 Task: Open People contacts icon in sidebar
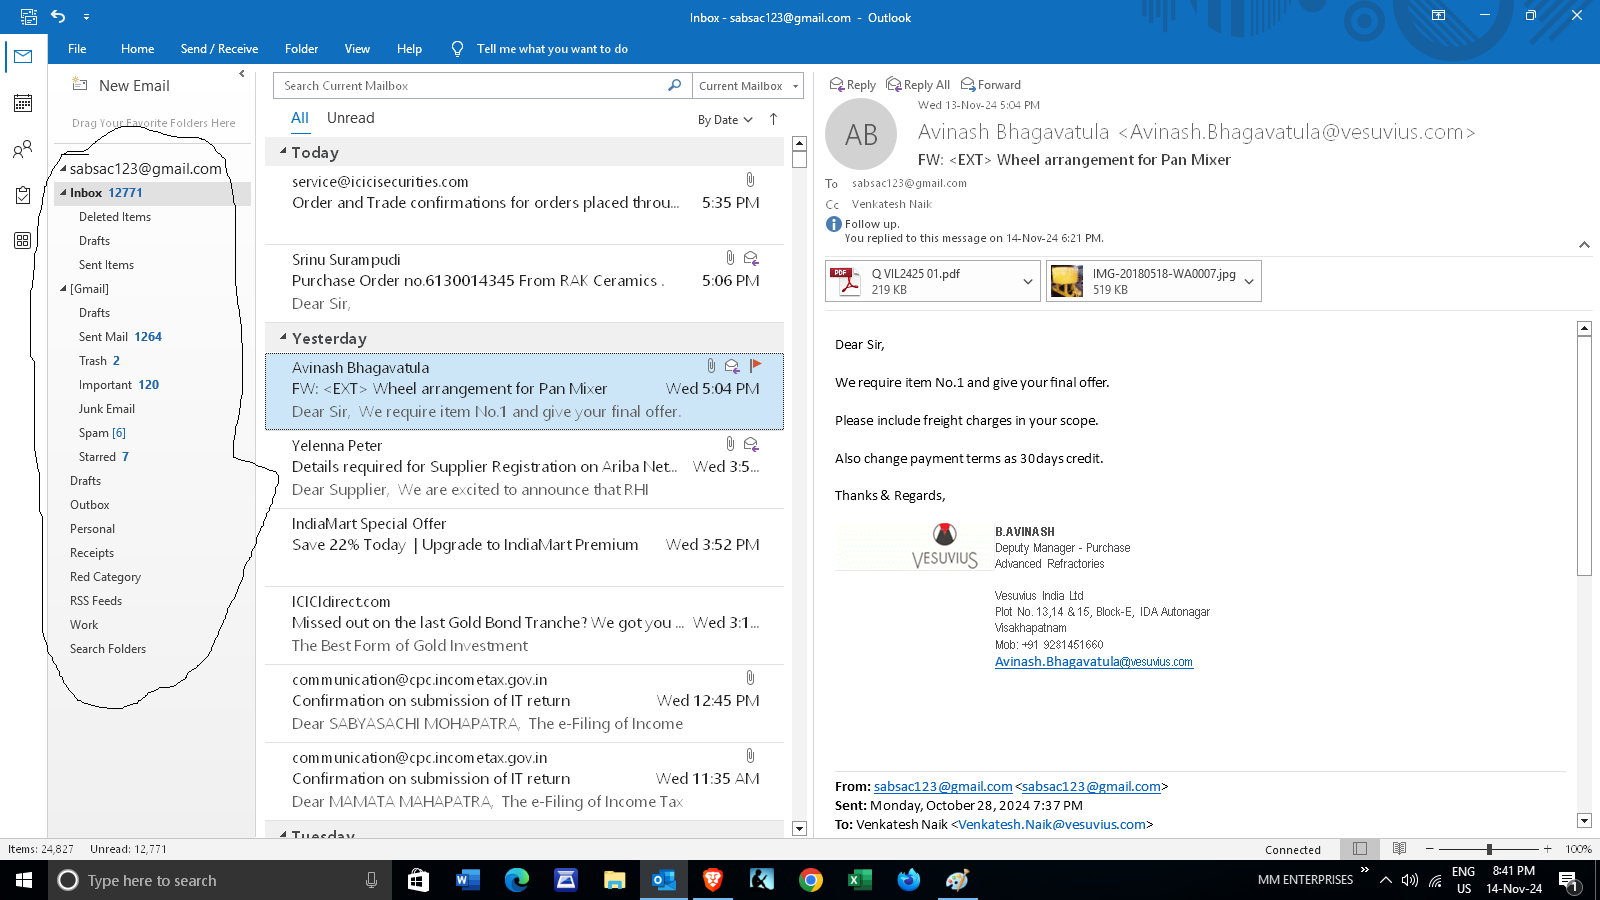point(23,150)
